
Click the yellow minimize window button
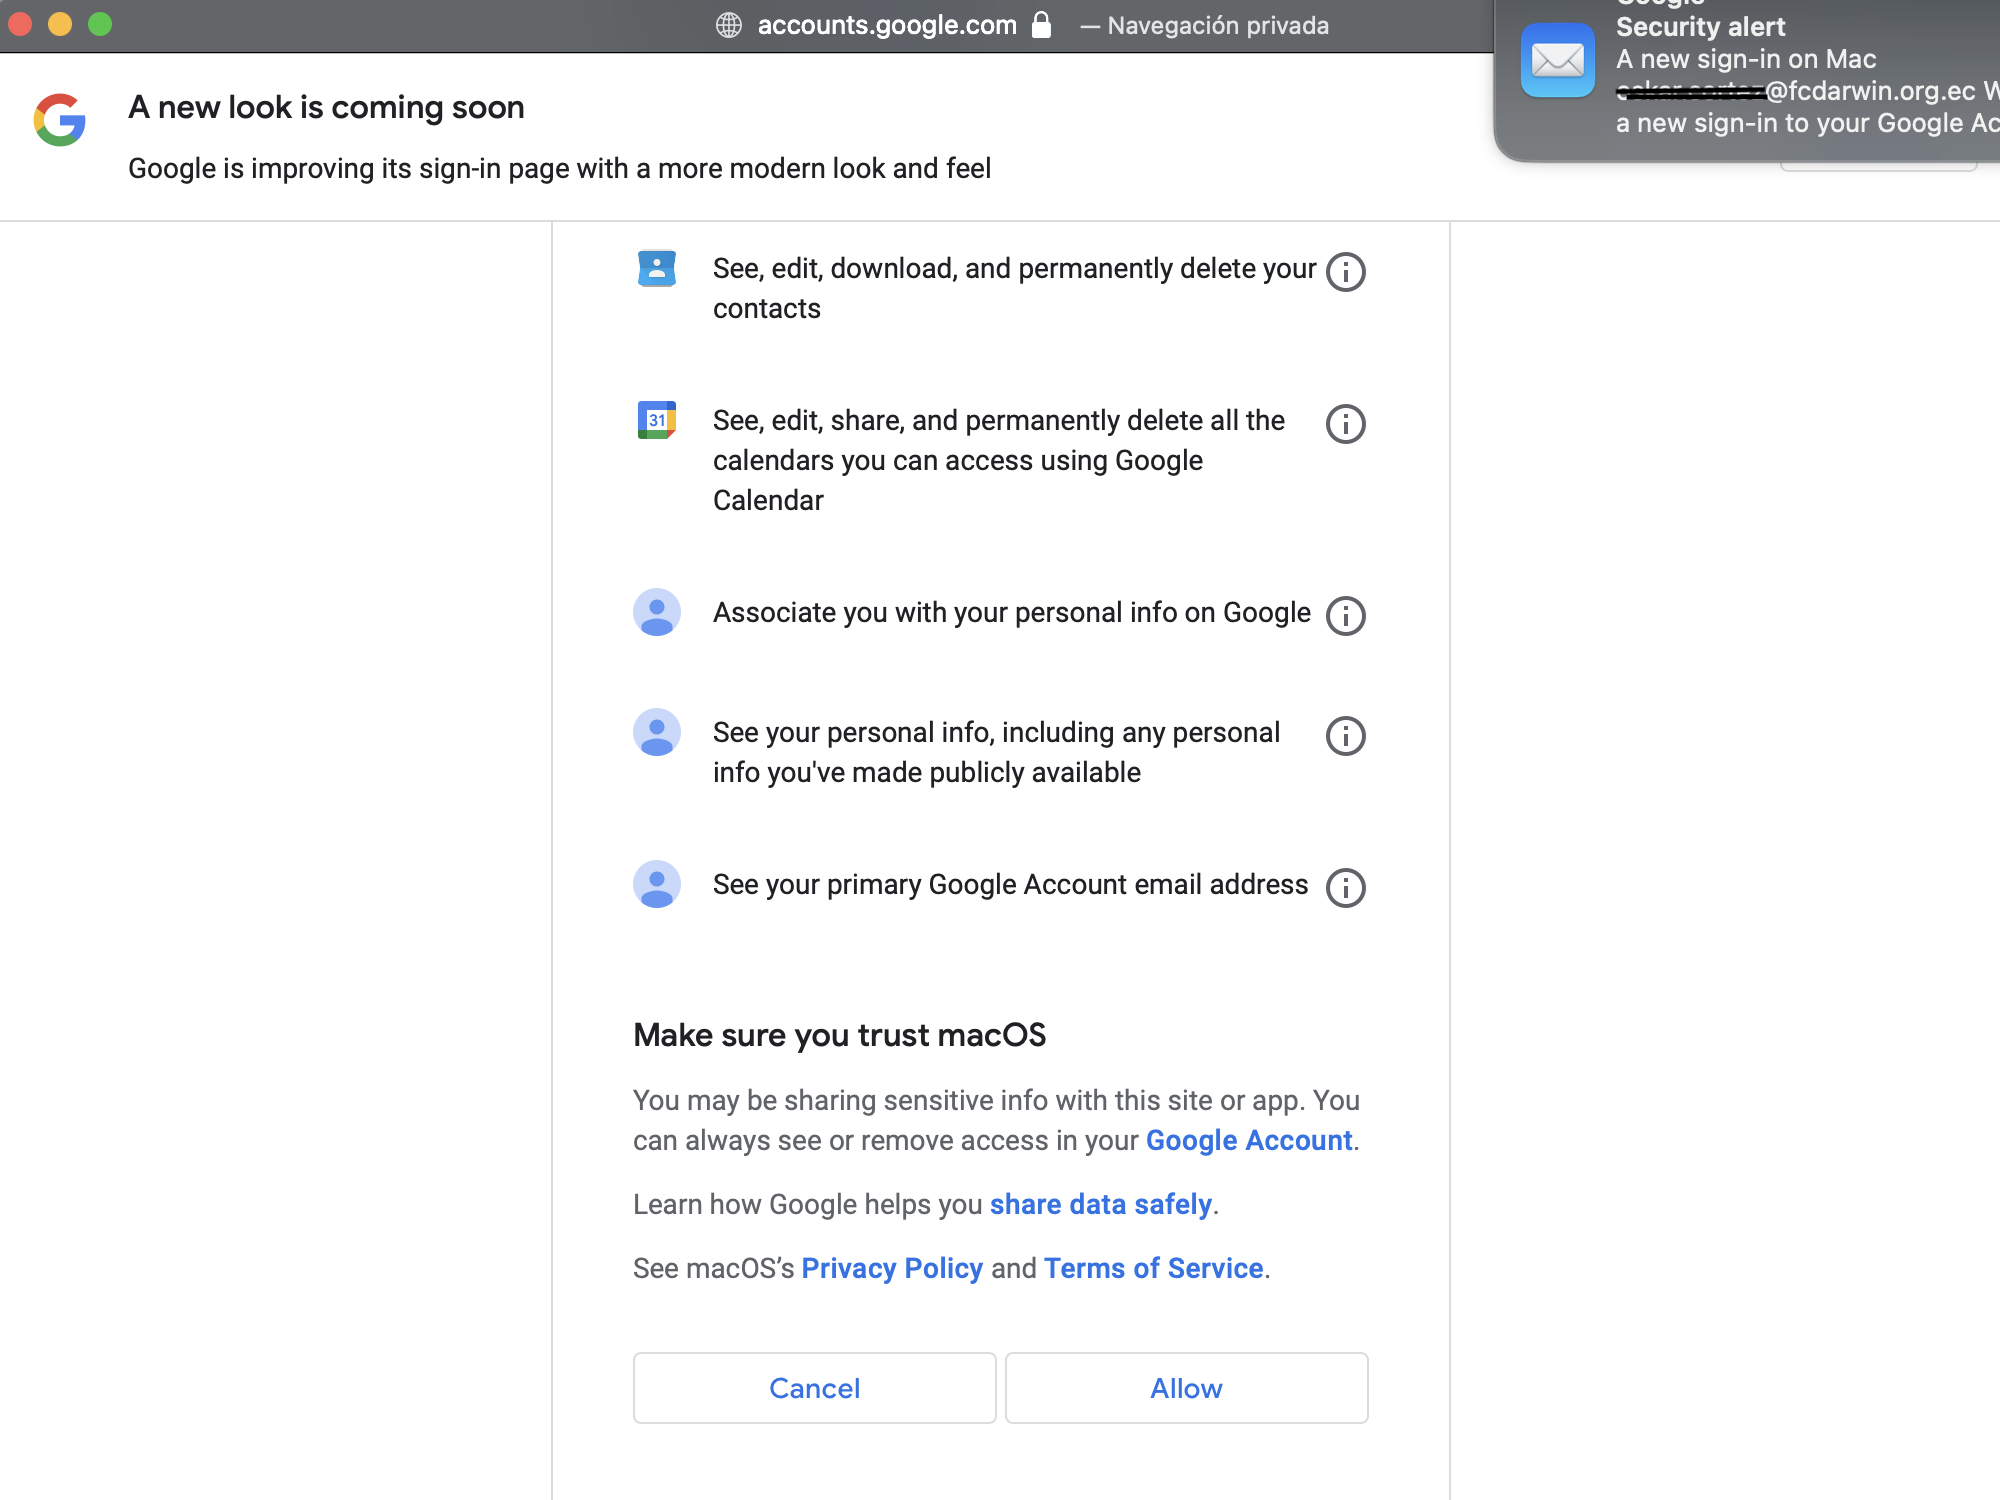(60, 24)
